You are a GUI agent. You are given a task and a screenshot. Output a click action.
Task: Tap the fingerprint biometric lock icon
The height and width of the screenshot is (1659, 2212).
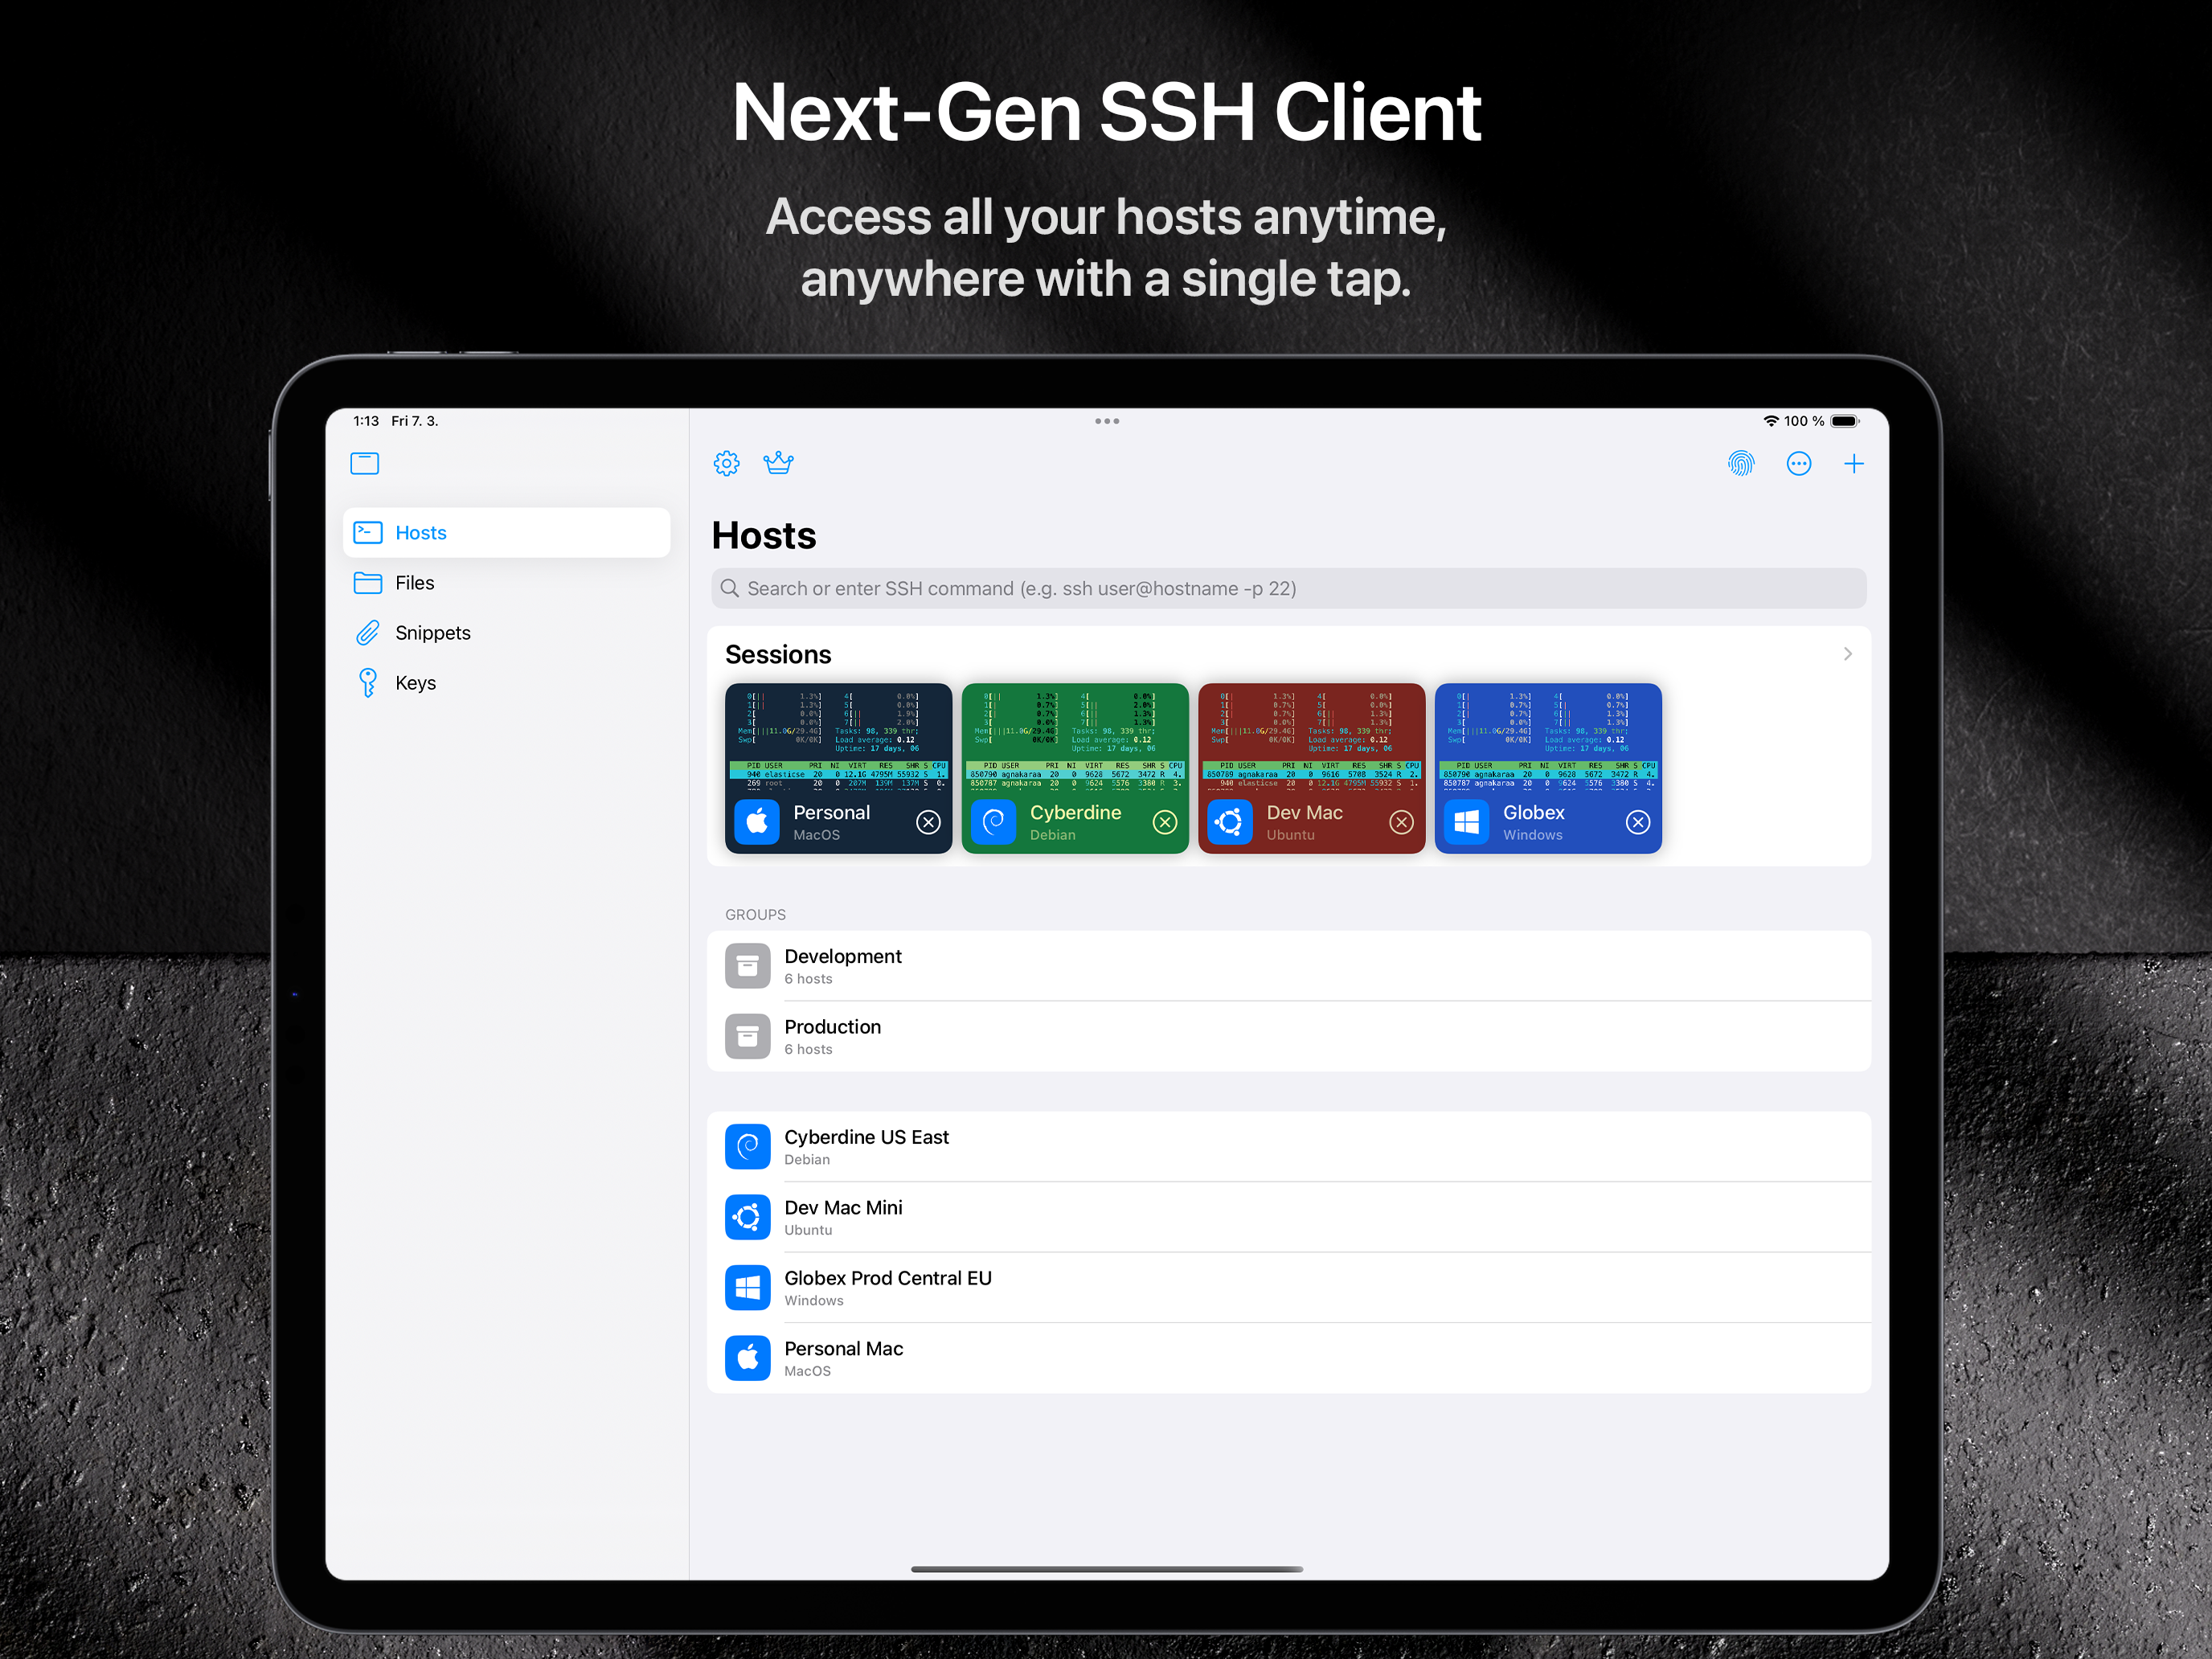(x=1741, y=463)
